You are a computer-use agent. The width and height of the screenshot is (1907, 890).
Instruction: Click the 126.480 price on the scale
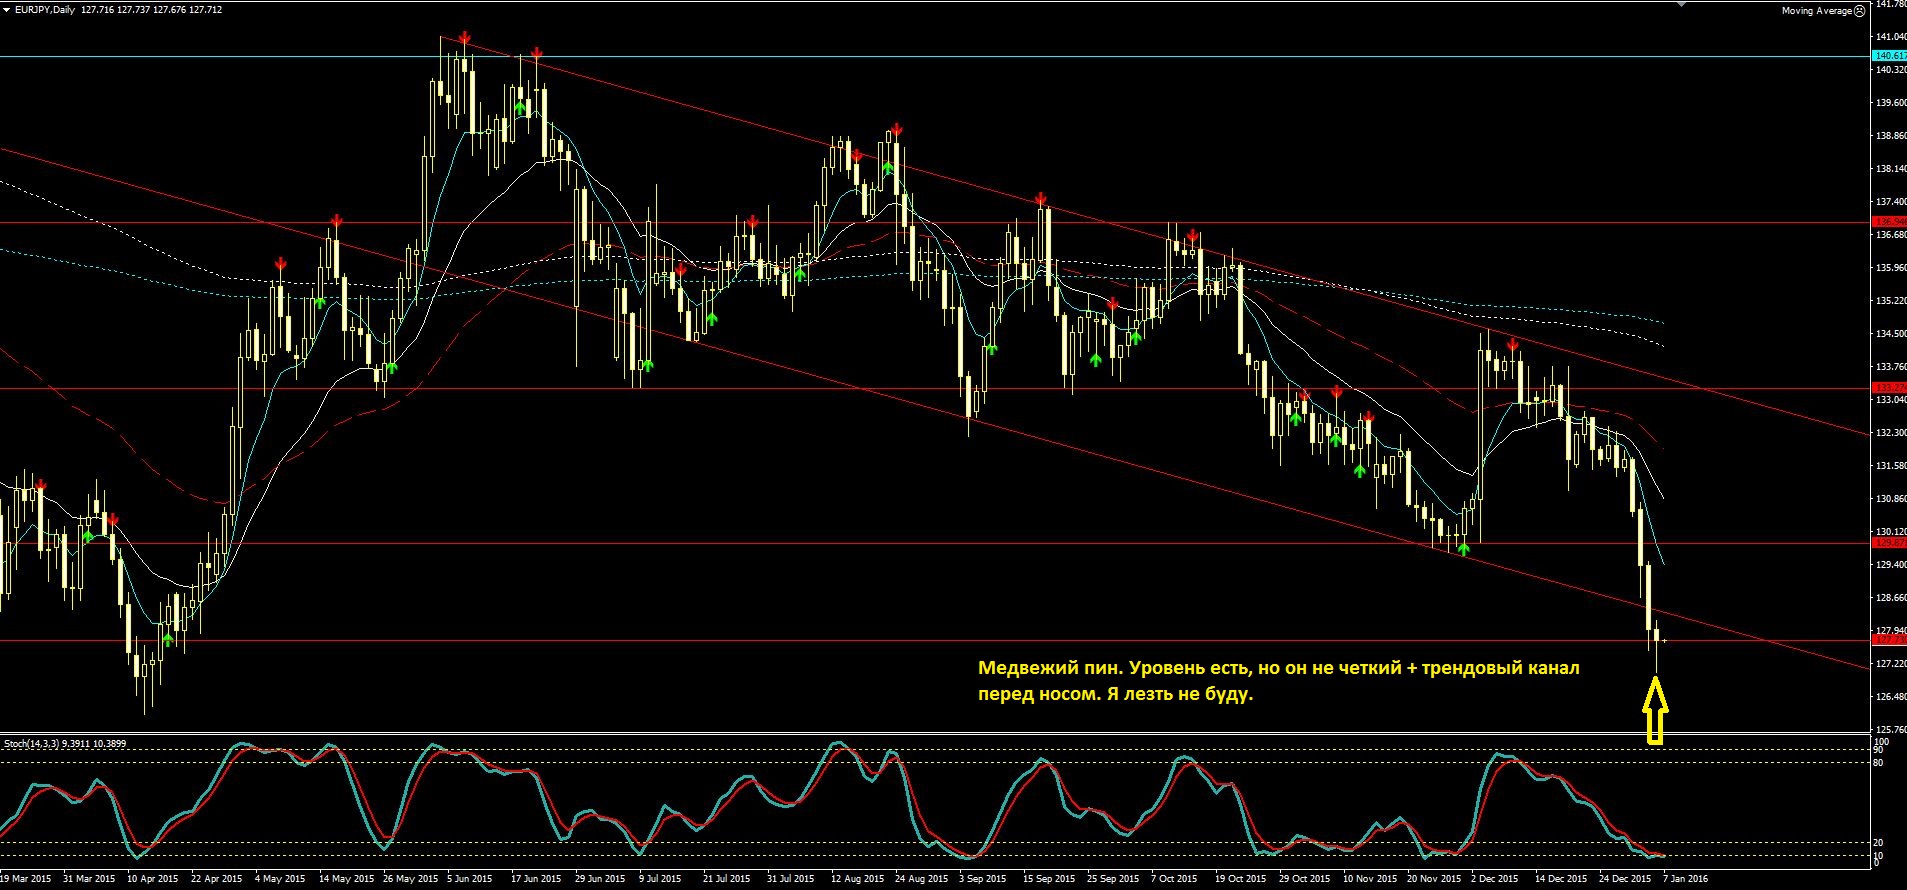tap(1890, 697)
